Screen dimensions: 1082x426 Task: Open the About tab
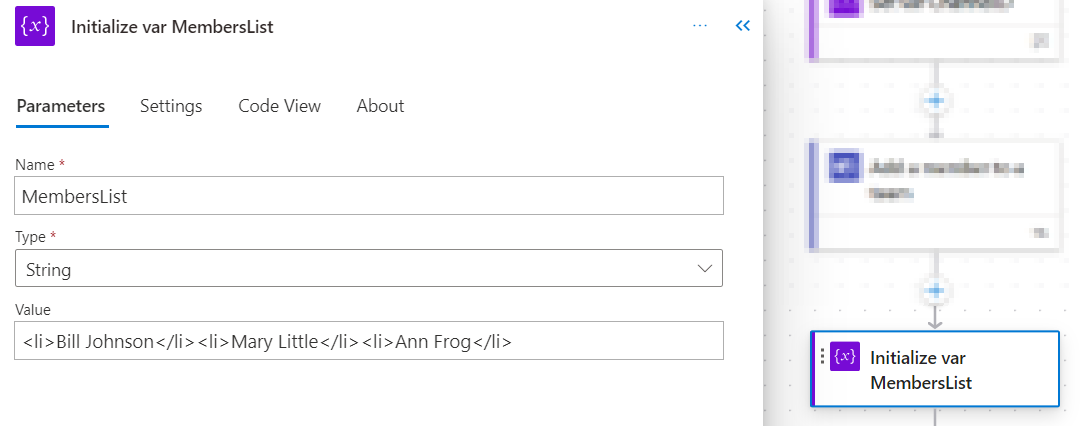[380, 106]
